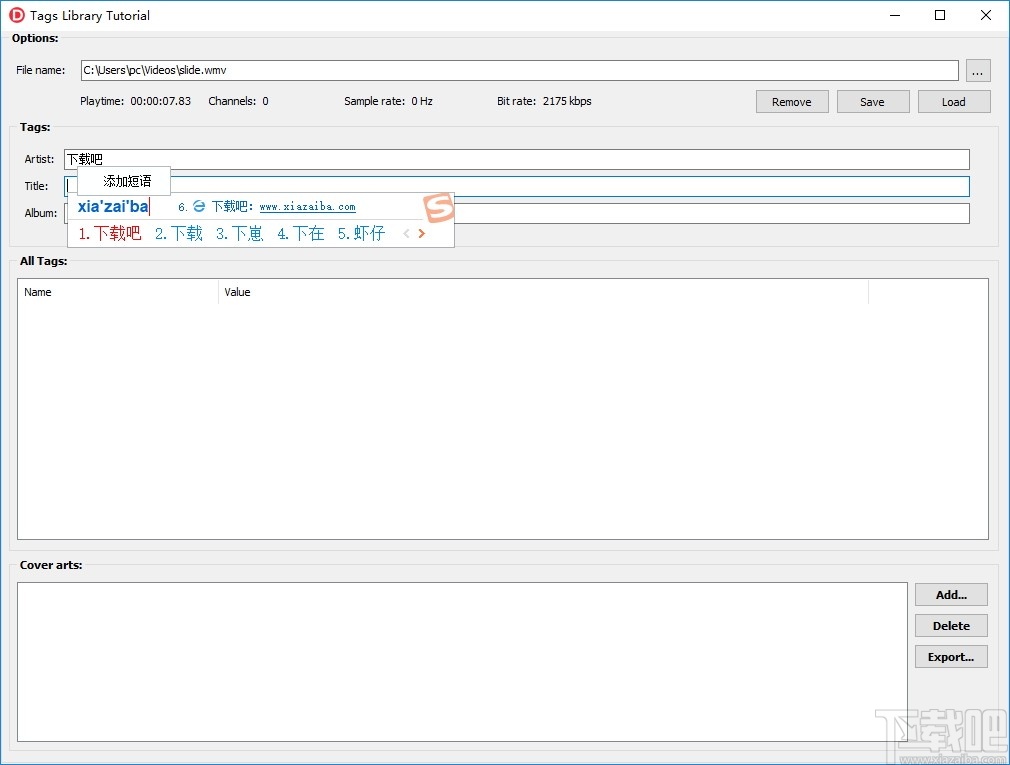This screenshot has height=765, width=1010.
Task: Maximize the Tags Library Tutorial window
Action: point(940,15)
